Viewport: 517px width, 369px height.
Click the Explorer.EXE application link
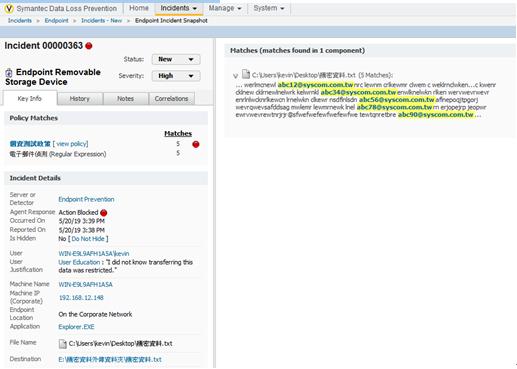[76, 327]
